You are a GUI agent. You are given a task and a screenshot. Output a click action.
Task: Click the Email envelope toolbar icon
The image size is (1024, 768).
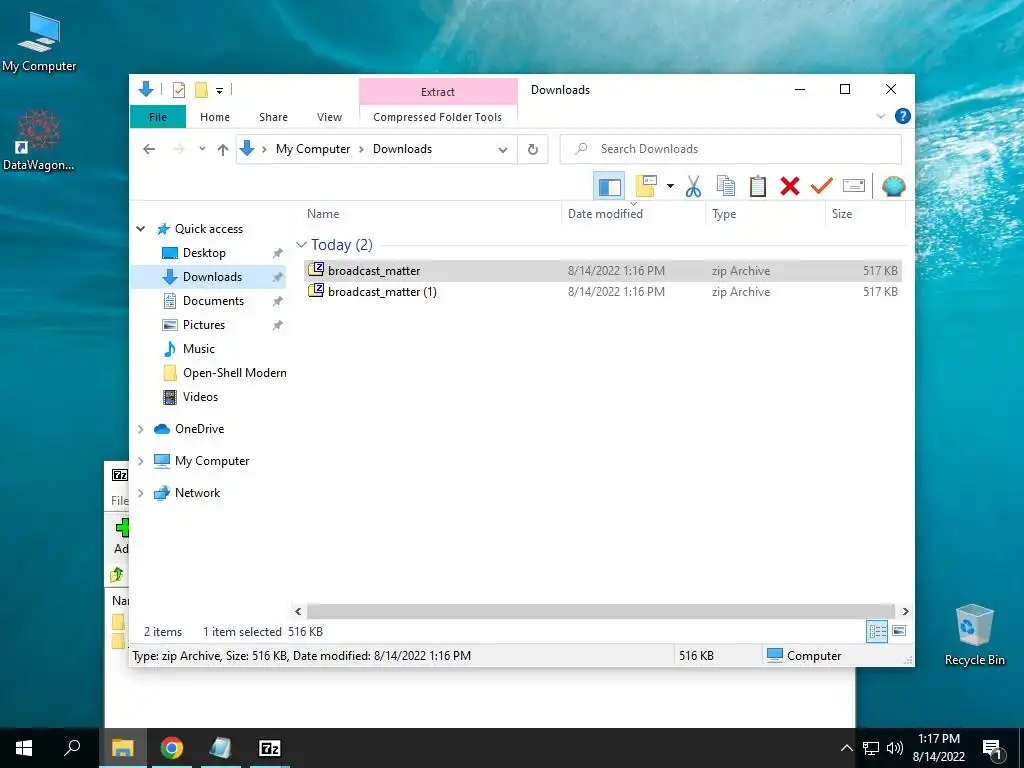(854, 186)
